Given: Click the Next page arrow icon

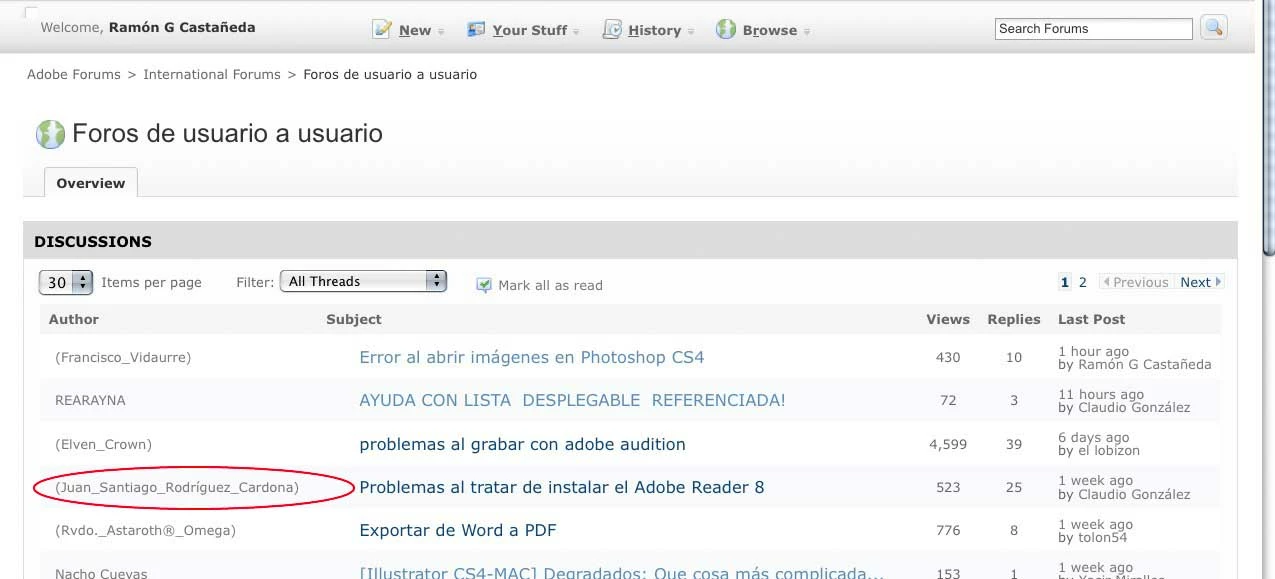Looking at the screenshot, I should (x=1219, y=283).
